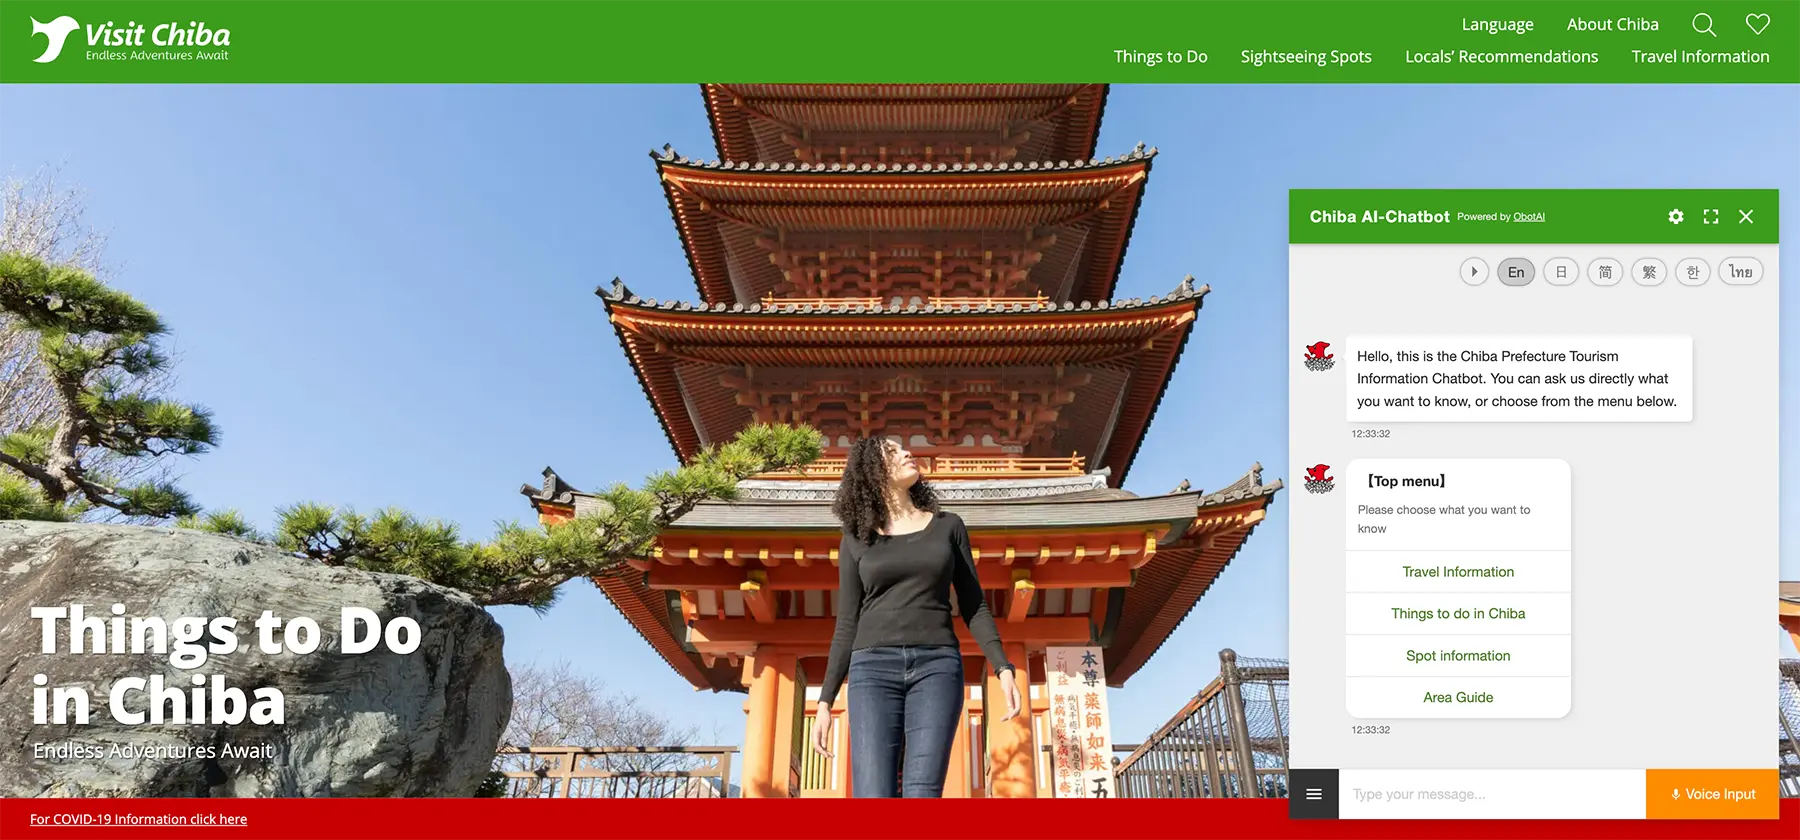
Task: Open the chatbot hamburger menu
Action: tap(1314, 794)
